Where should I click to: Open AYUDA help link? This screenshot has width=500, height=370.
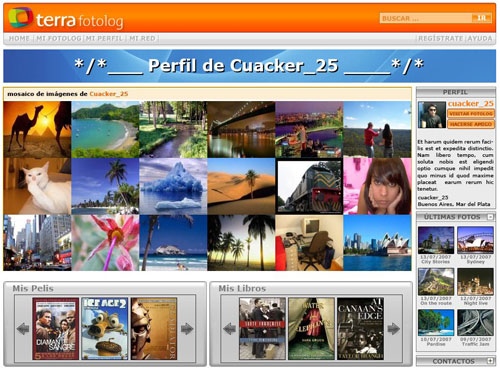tap(480, 39)
